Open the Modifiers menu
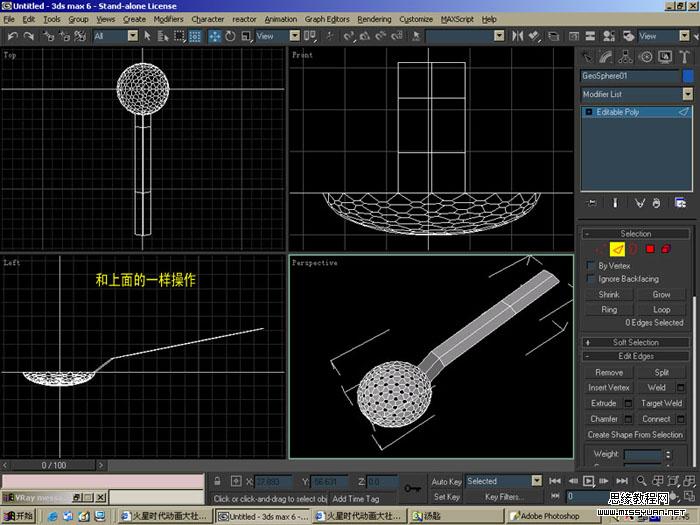This screenshot has height=525, width=700. click(x=168, y=19)
